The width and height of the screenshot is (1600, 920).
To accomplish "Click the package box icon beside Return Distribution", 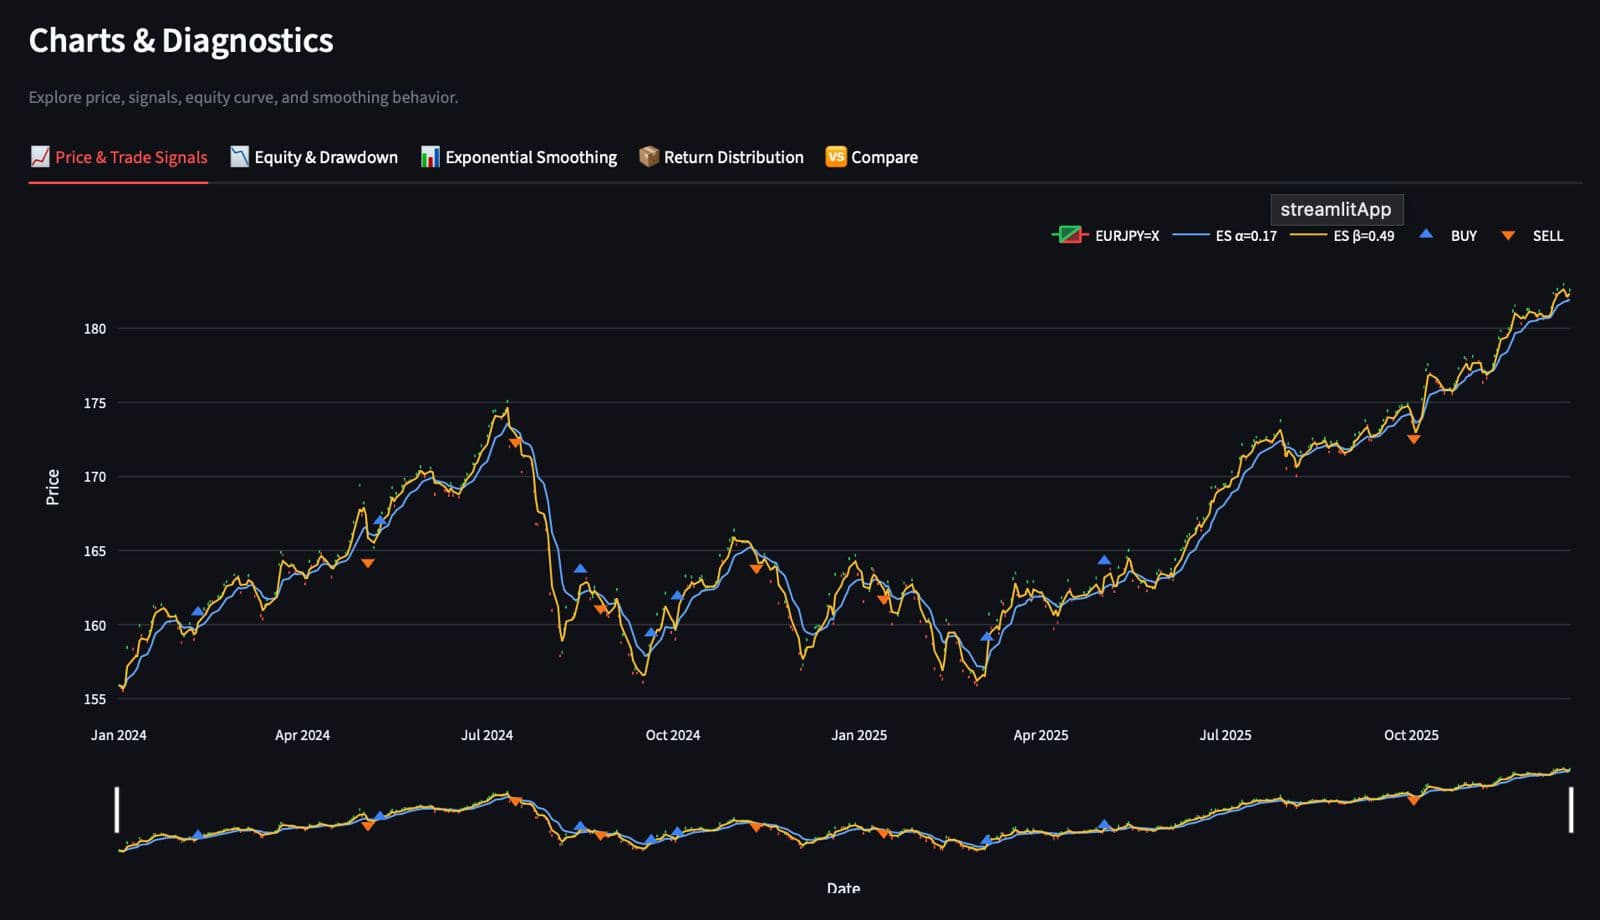I will [649, 157].
